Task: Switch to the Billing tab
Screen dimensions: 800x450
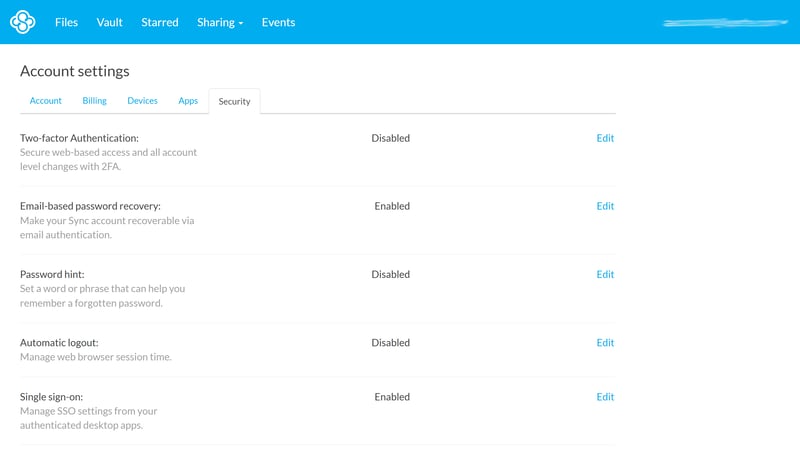Action: coord(94,101)
